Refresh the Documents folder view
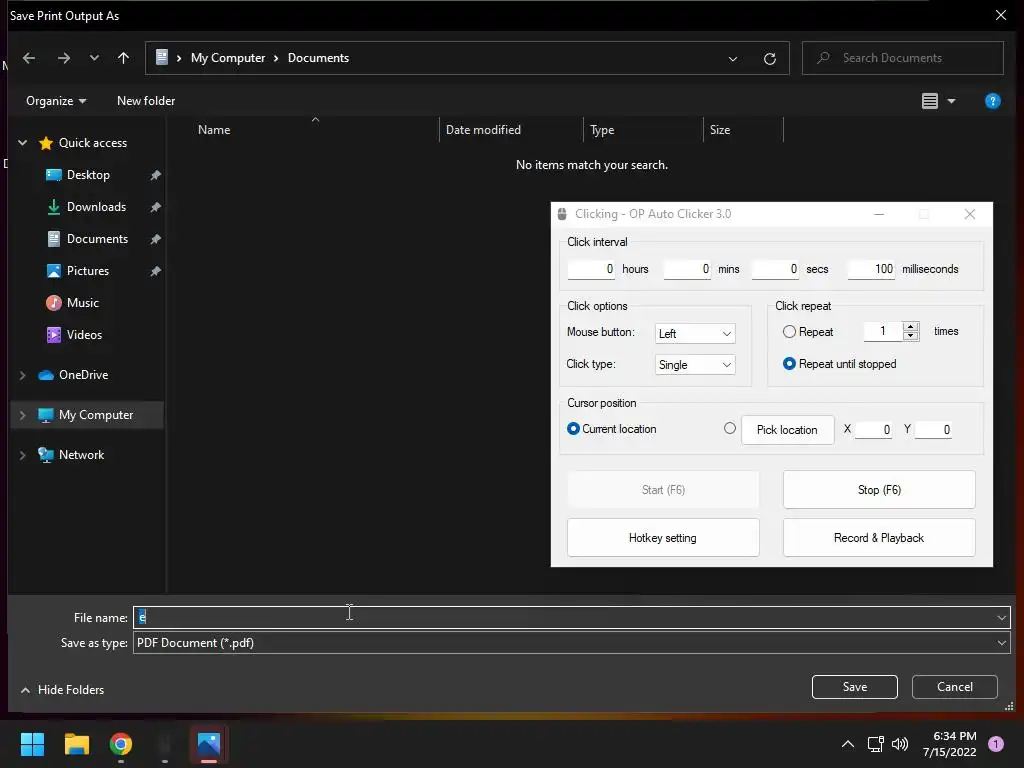The image size is (1024, 768). 770,59
